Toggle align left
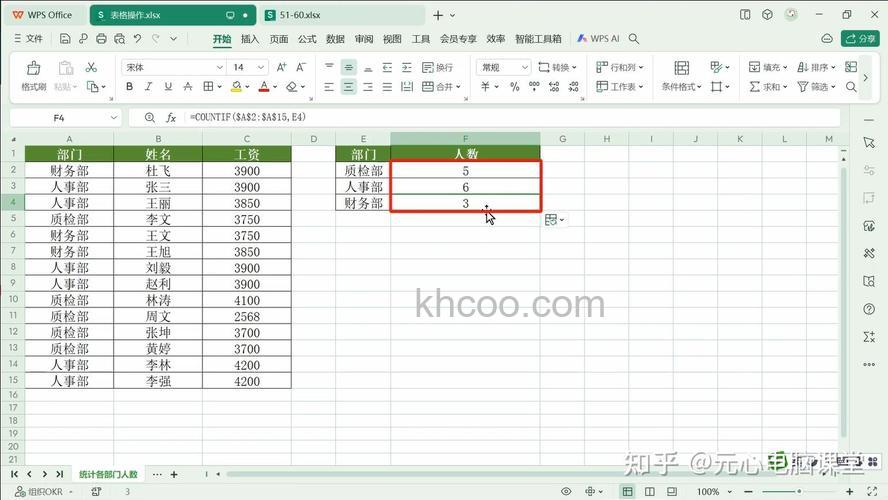The image size is (888, 500). pos(329,87)
